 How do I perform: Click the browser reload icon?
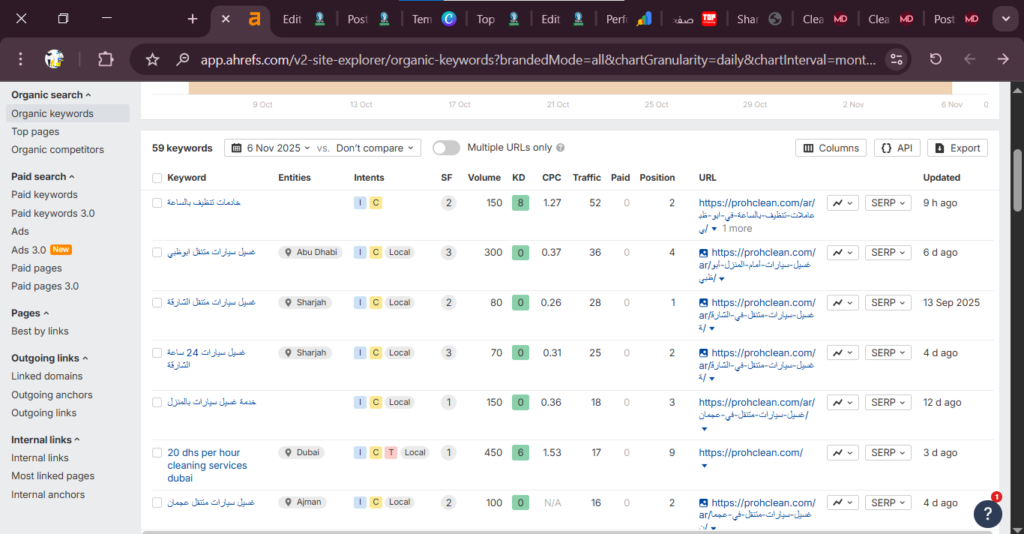pos(935,59)
